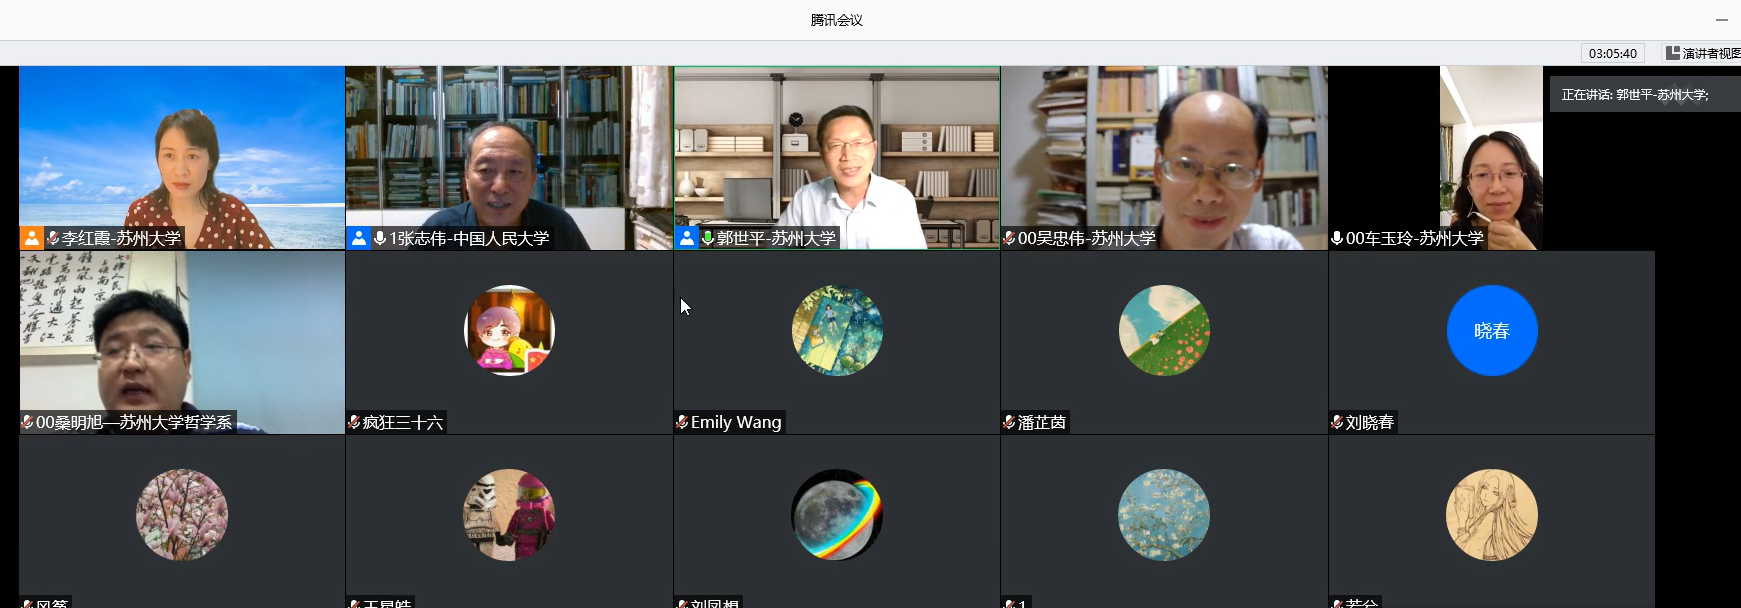The height and width of the screenshot is (608, 1741).
Task: Click the microphone icon next to 00车玉玲
Action: click(1337, 238)
